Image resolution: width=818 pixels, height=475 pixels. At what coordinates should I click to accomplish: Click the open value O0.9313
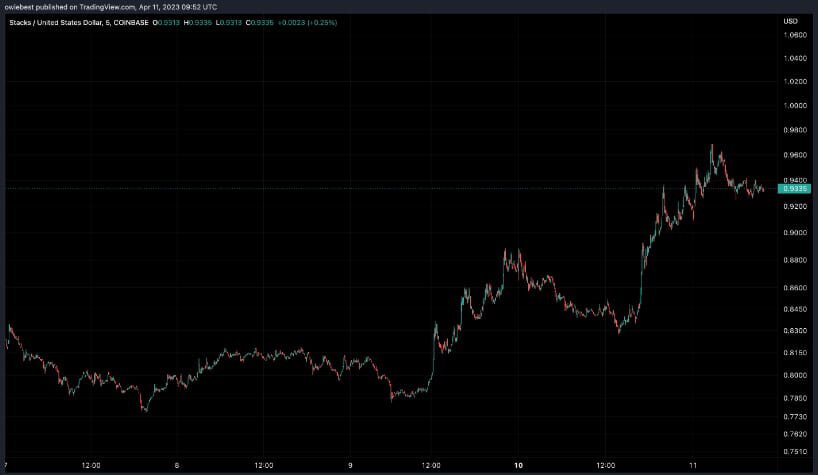pyautogui.click(x=166, y=22)
